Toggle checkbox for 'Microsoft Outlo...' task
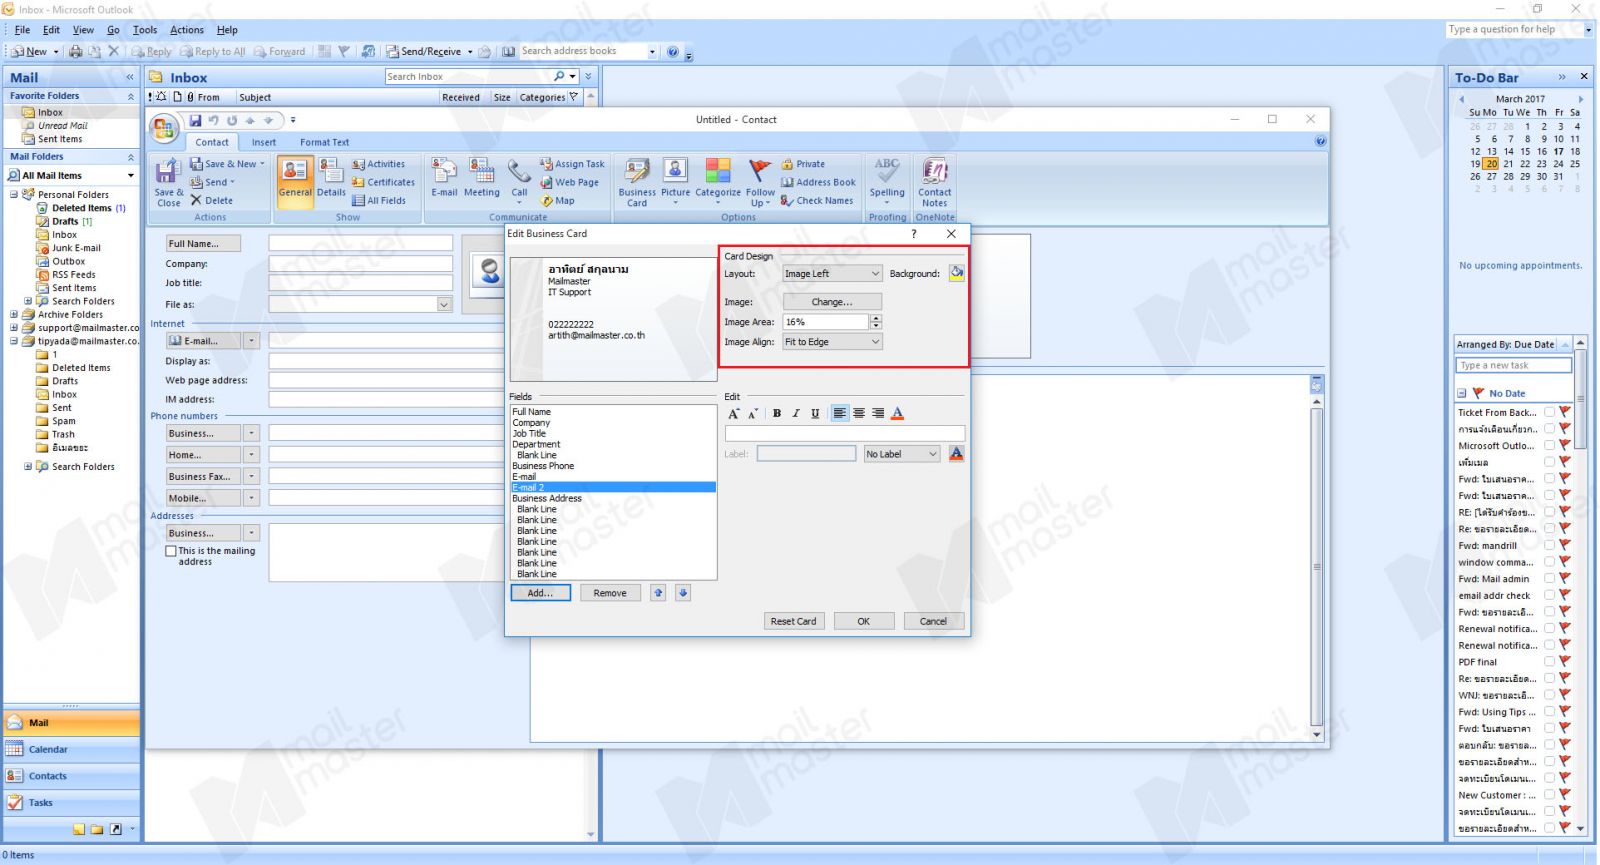Screen dimensions: 1600x865 click(x=1550, y=446)
